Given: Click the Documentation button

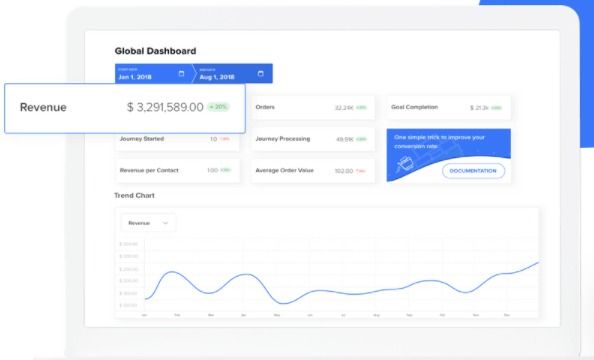Looking at the screenshot, I should 473,171.
